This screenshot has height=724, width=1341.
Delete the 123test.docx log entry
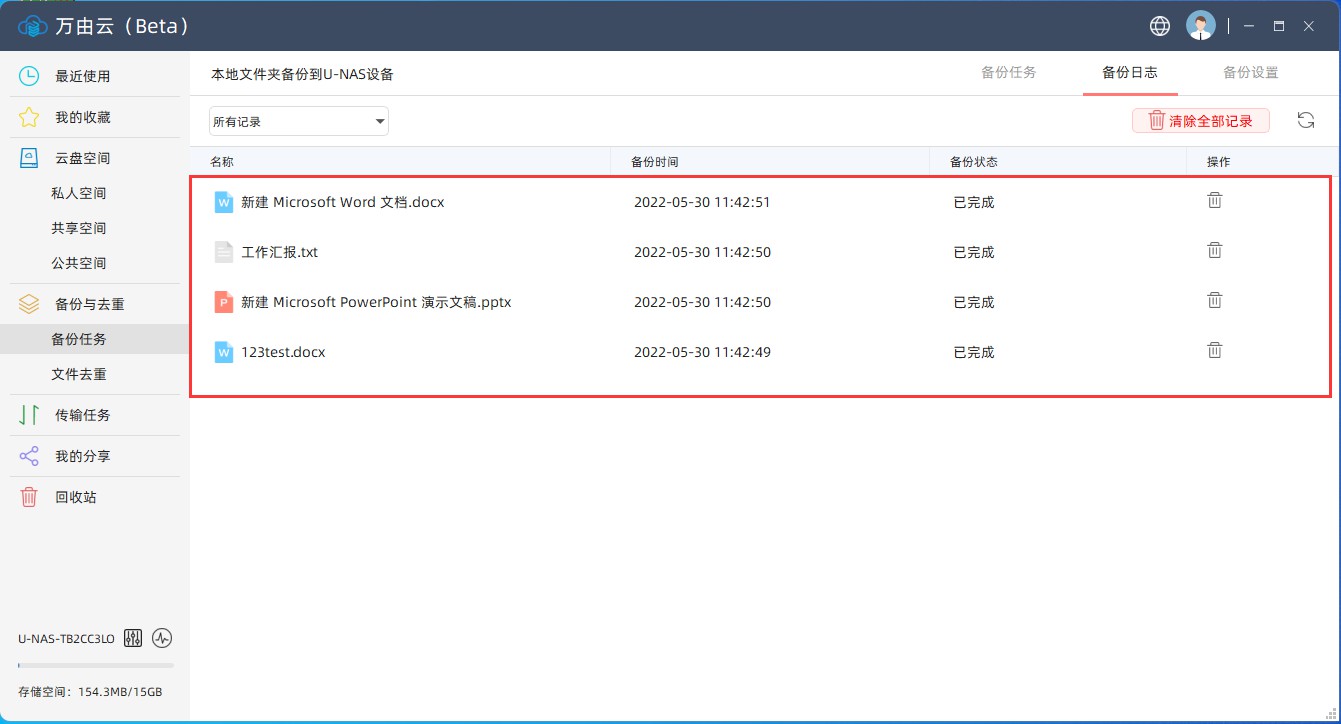coord(1214,351)
